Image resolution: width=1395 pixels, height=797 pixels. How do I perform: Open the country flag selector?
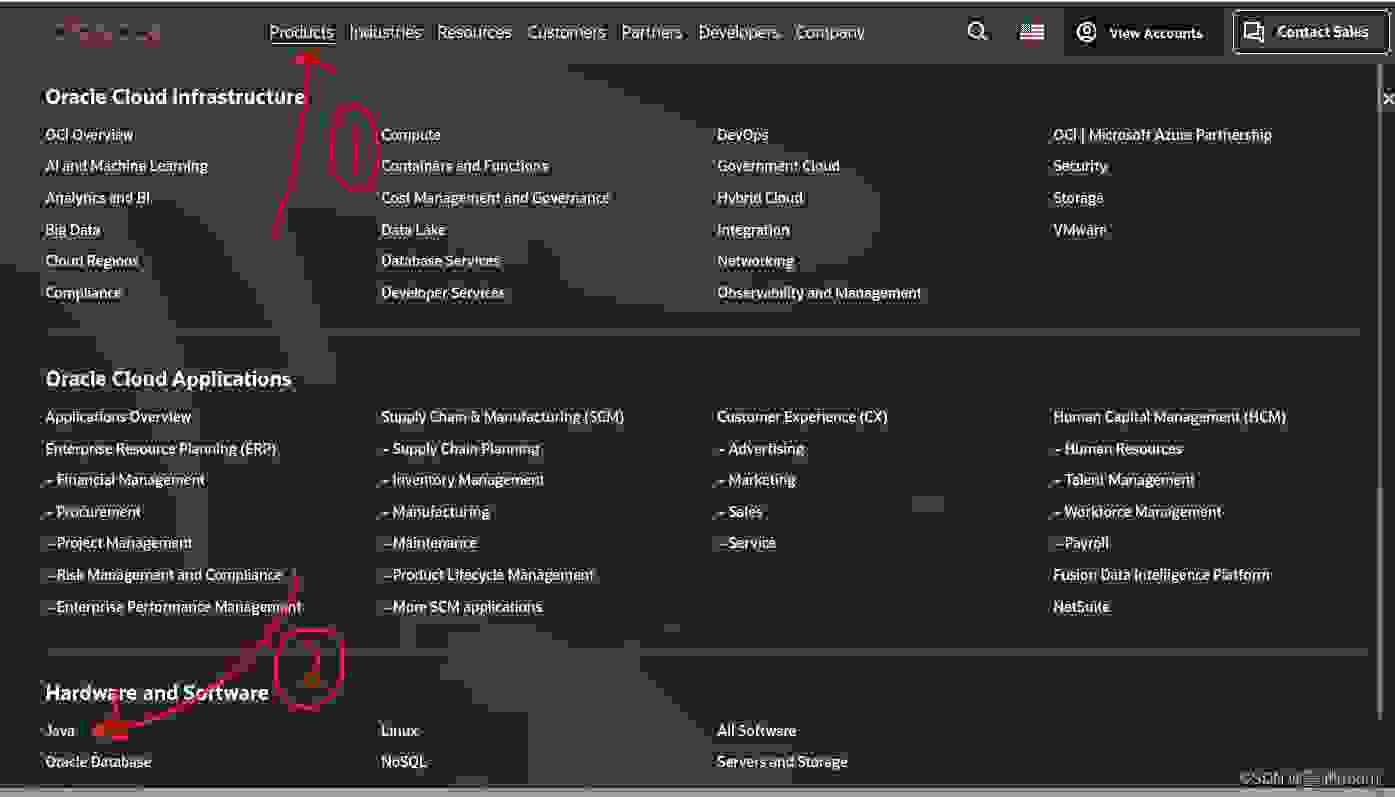[1032, 32]
